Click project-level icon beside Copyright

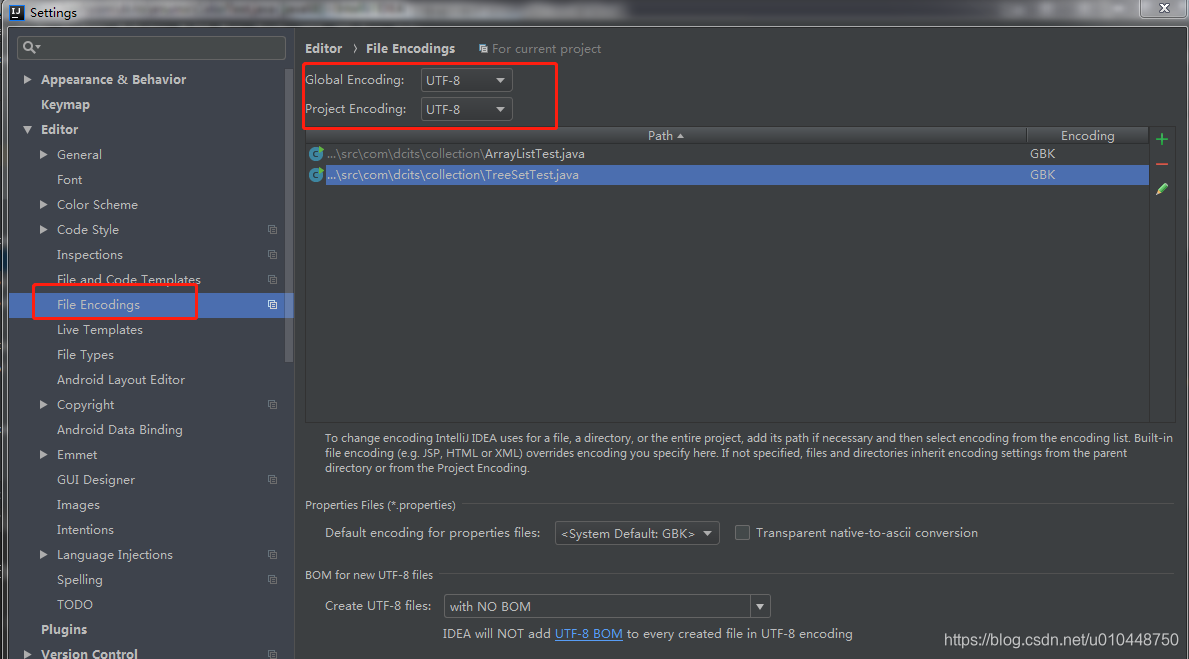[x=272, y=405]
